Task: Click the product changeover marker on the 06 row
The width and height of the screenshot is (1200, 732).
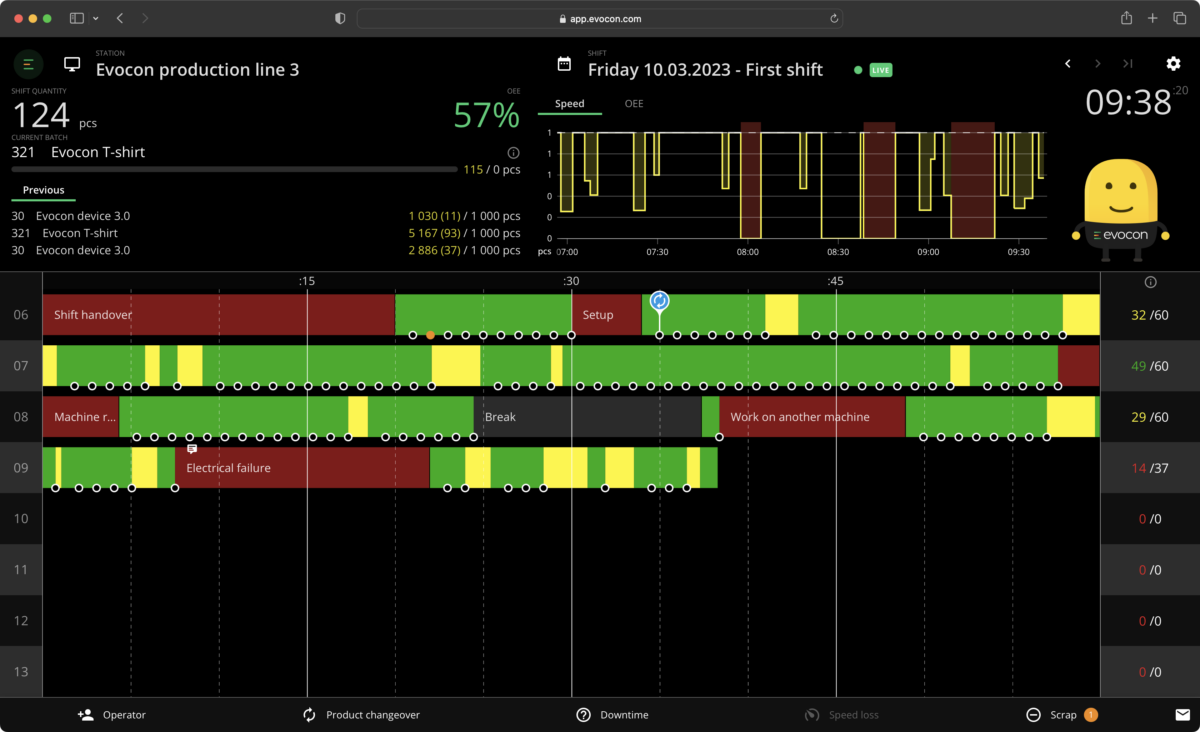Action: pyautogui.click(x=660, y=299)
